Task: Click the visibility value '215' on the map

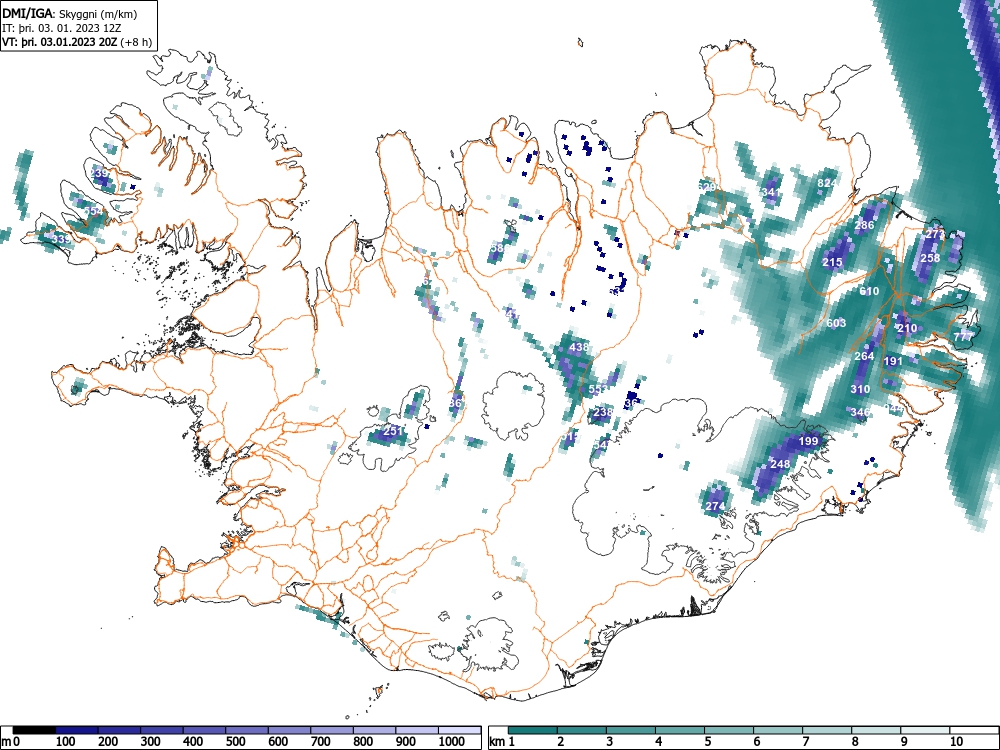Action: [832, 262]
